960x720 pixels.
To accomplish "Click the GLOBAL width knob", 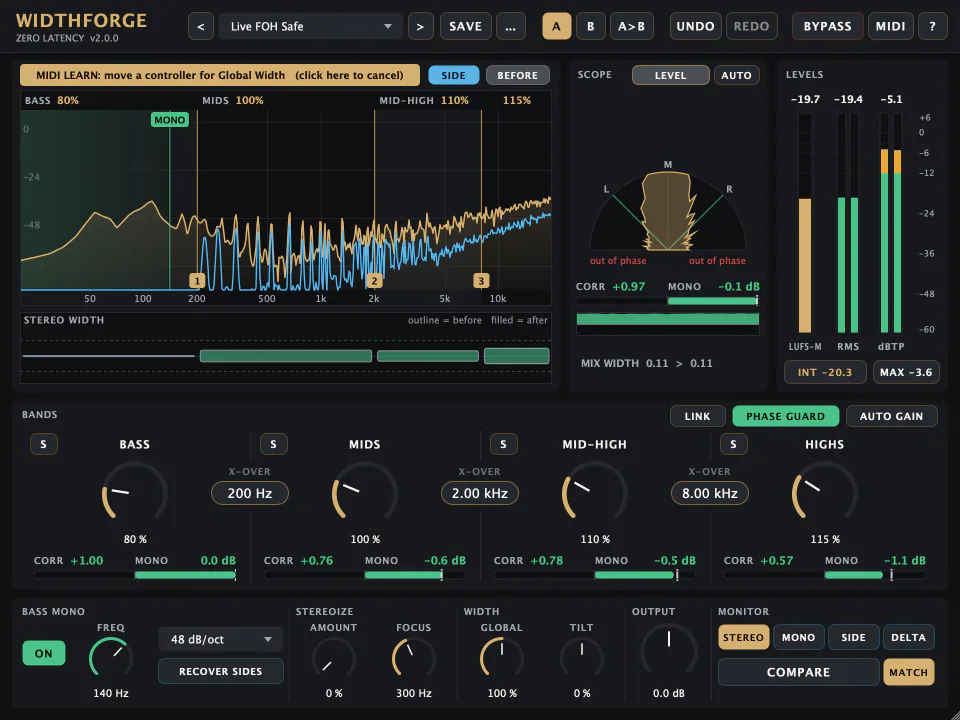I will click(x=502, y=659).
